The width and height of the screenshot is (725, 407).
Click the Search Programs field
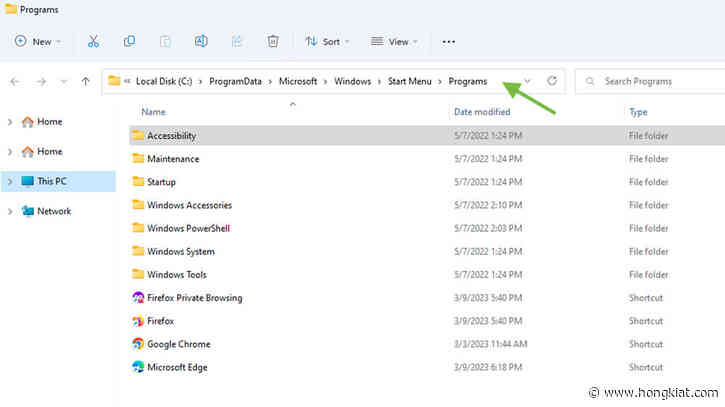pyautogui.click(x=652, y=81)
